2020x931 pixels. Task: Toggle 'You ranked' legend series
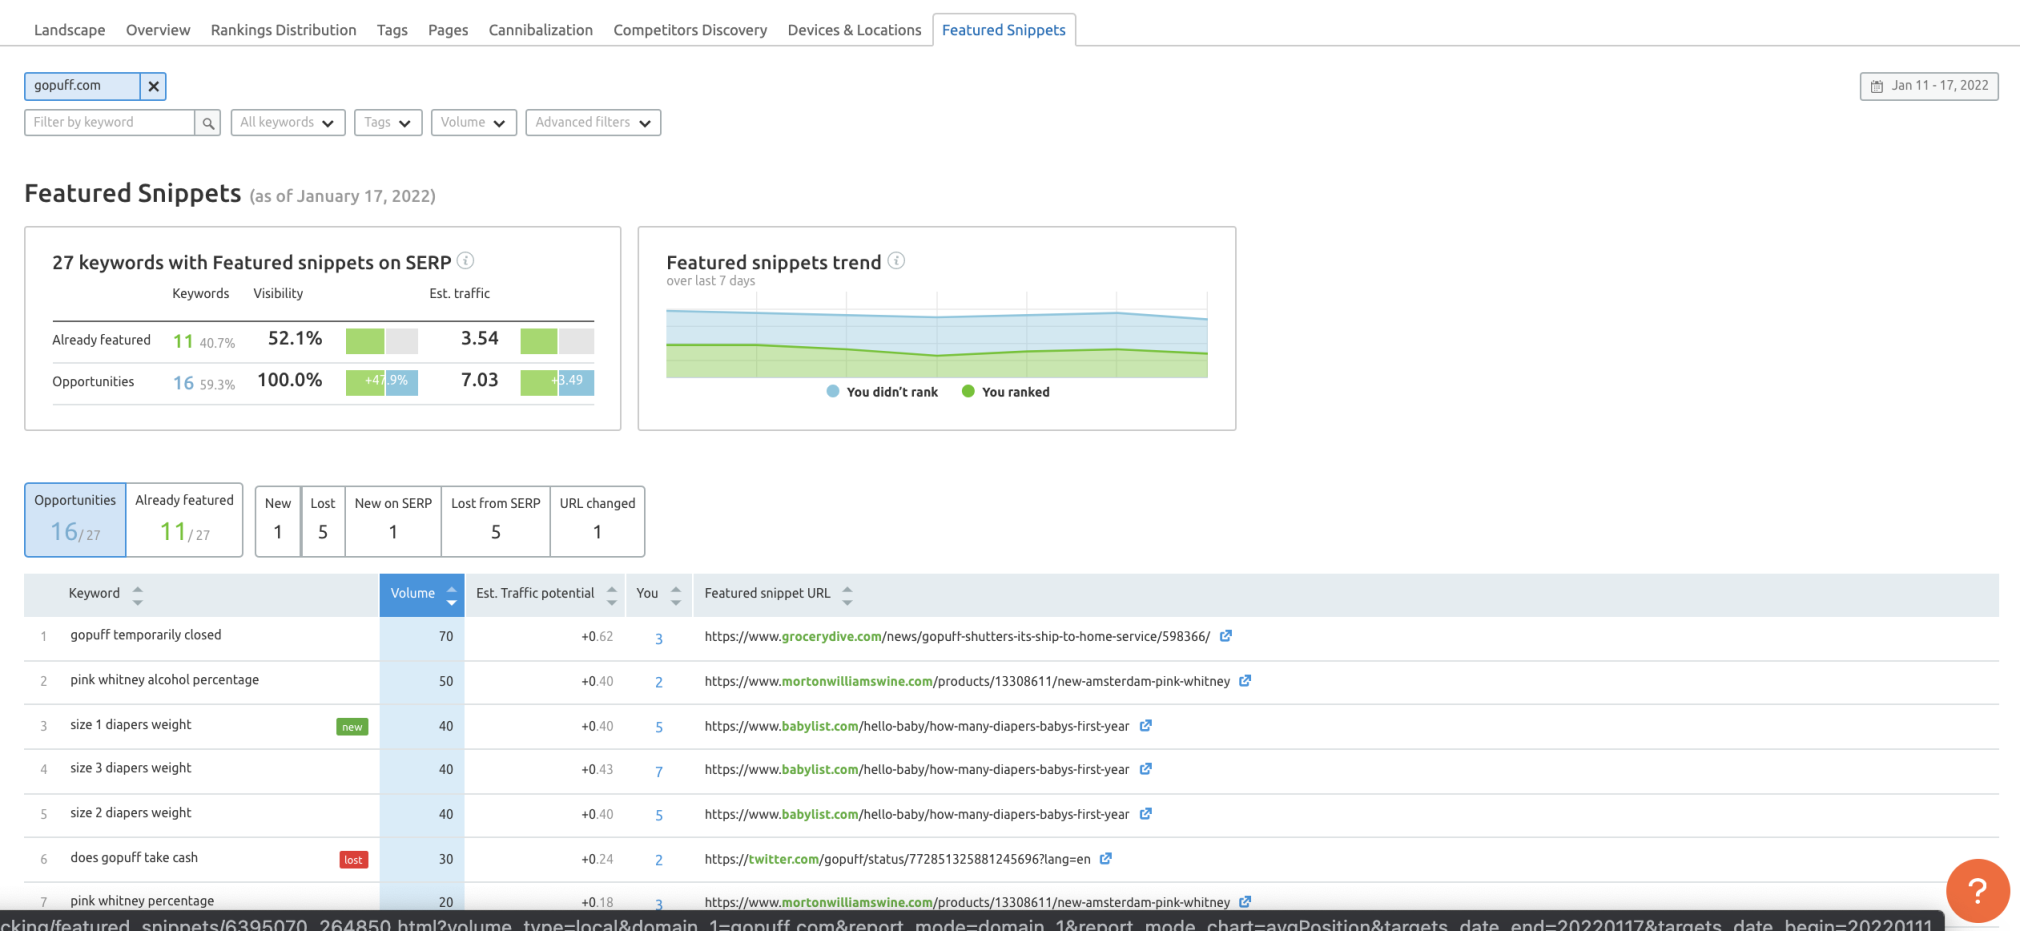coord(1005,392)
